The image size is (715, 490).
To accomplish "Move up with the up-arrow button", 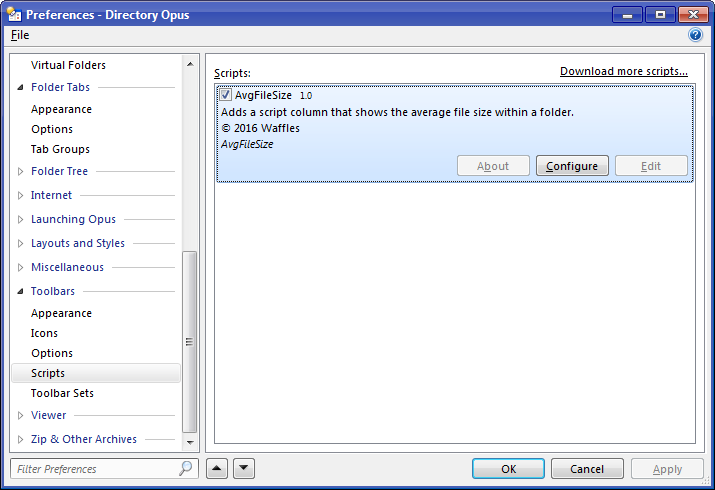I will (x=217, y=468).
